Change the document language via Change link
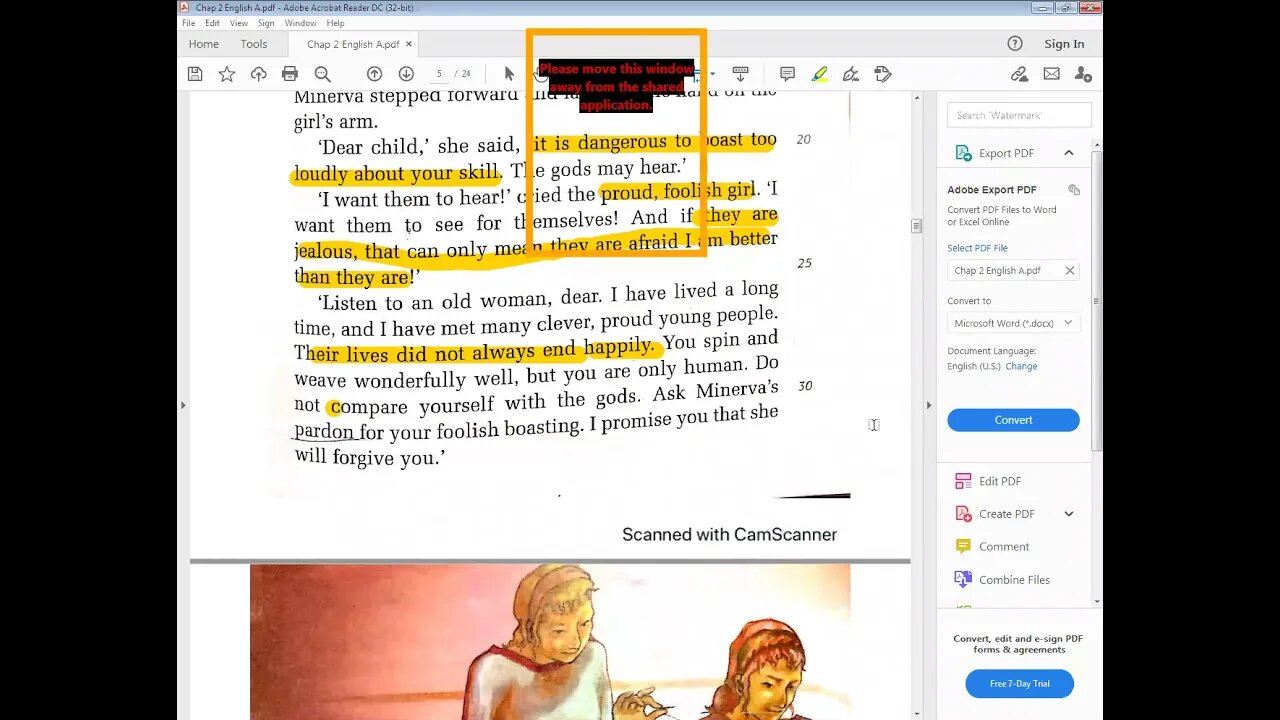Screen dimensions: 1280x720 click(x=1021, y=366)
